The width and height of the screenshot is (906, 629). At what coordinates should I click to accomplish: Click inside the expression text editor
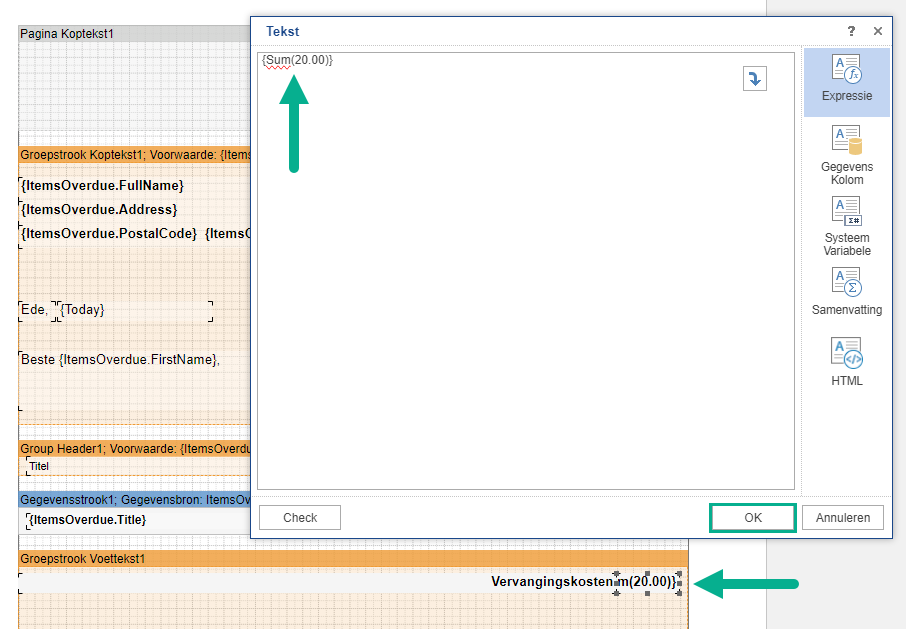point(525,280)
